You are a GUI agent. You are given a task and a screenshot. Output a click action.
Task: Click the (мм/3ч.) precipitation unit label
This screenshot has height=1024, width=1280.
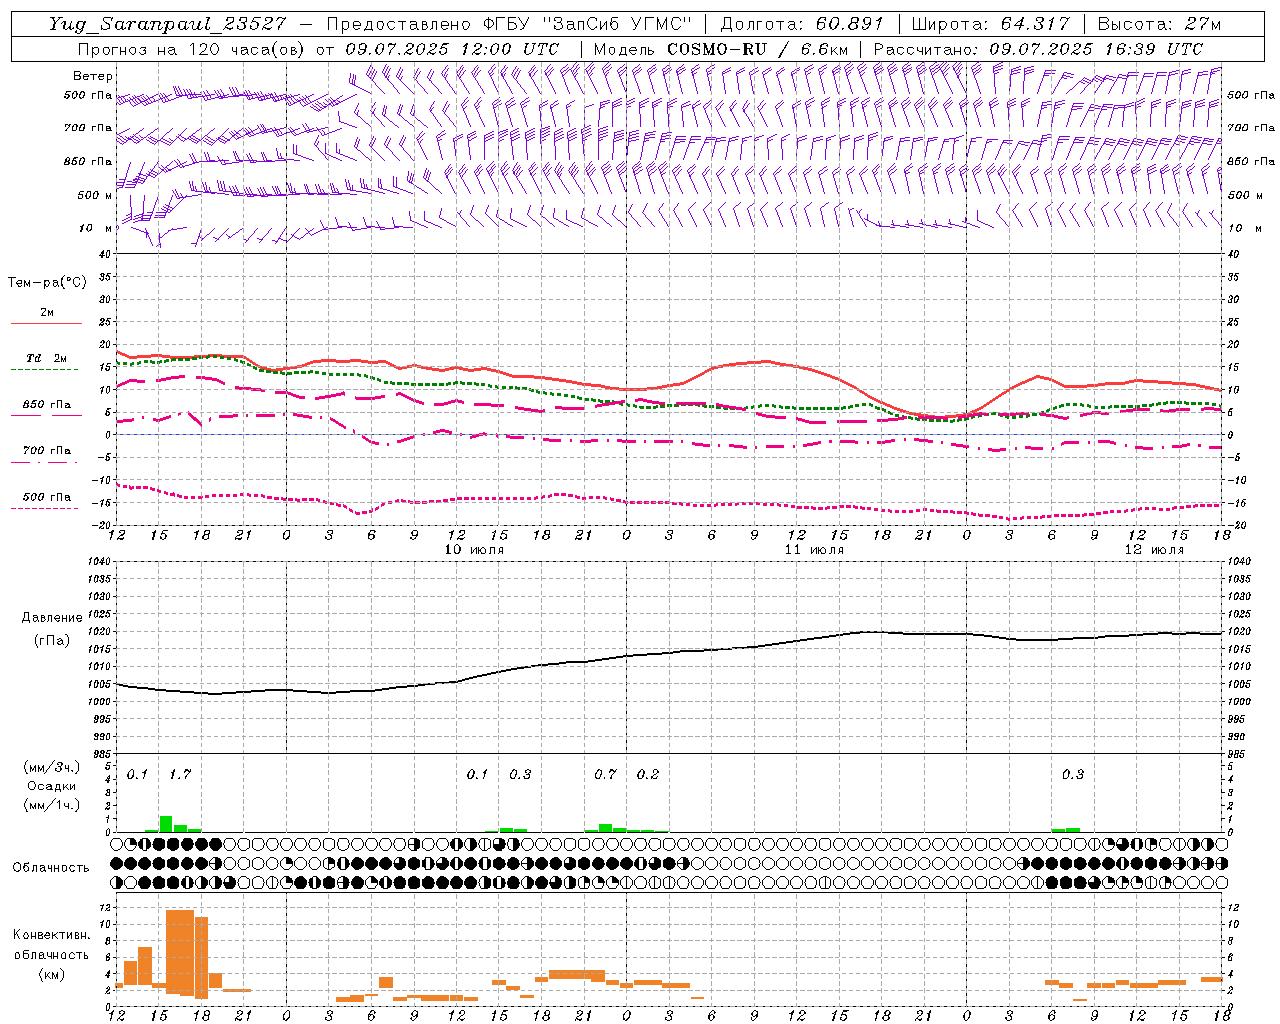[x=52, y=768]
